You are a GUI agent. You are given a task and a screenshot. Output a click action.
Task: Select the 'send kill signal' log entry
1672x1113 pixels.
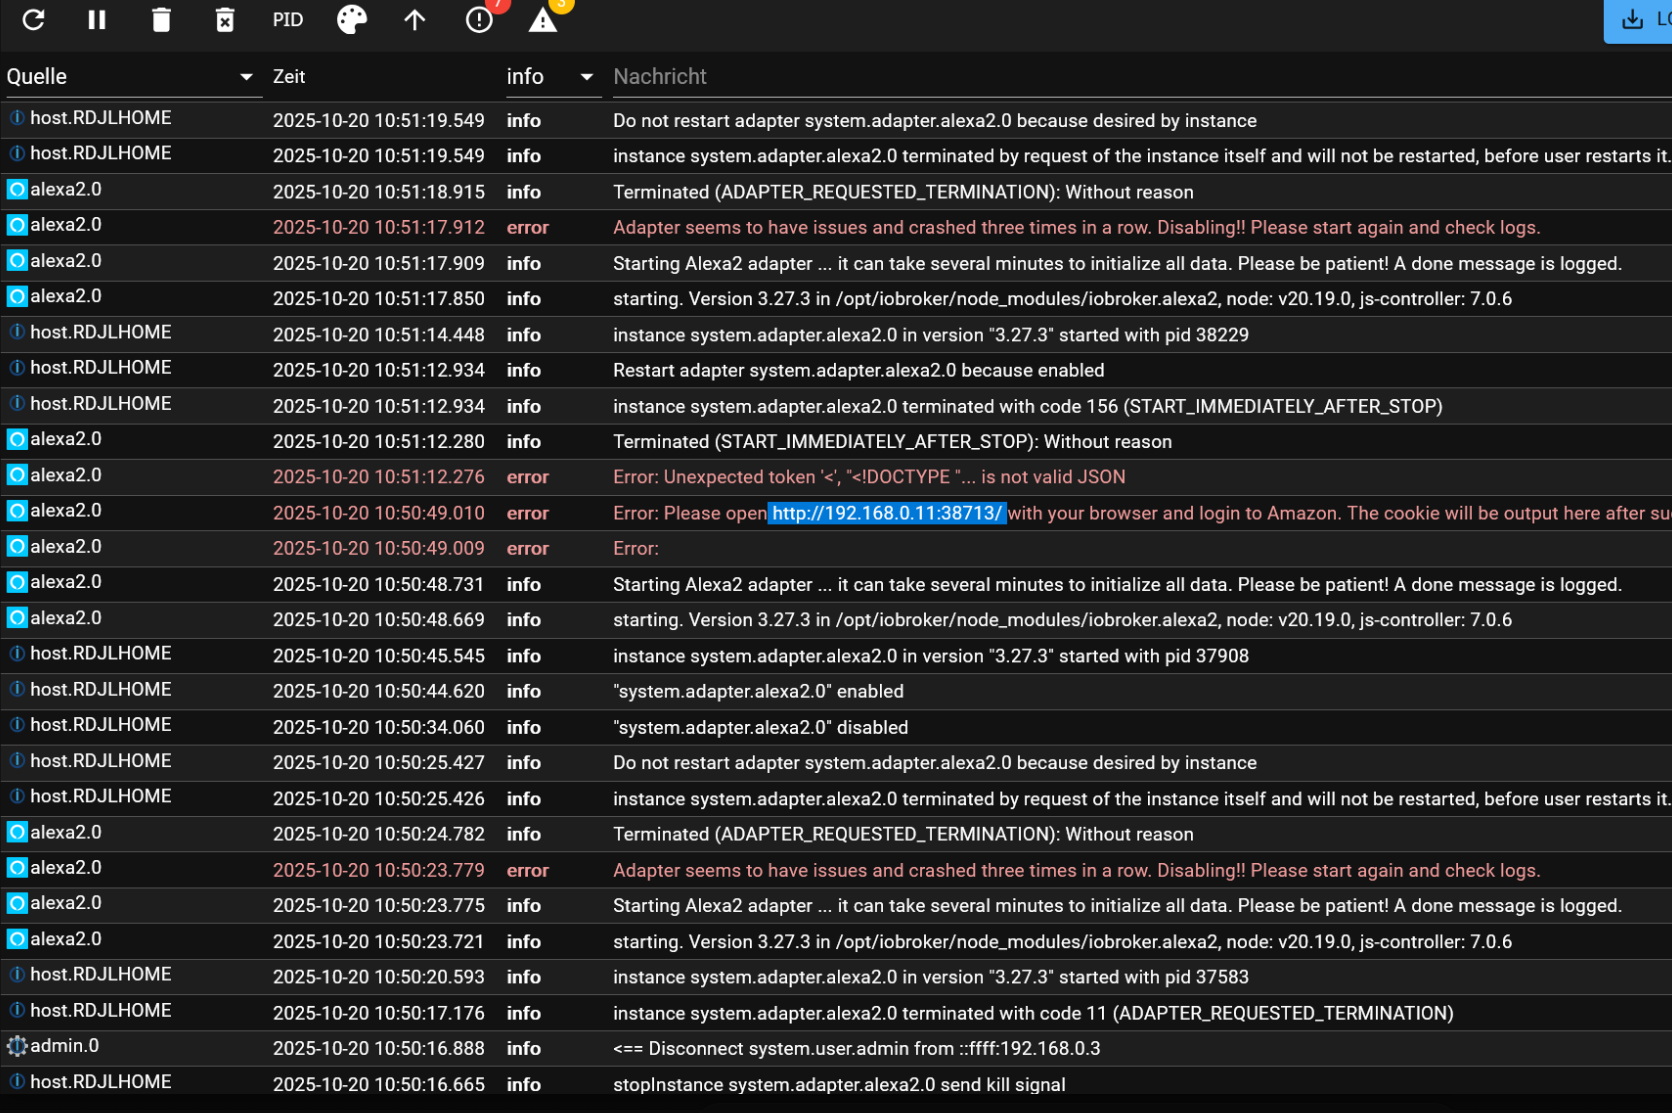838,1084
